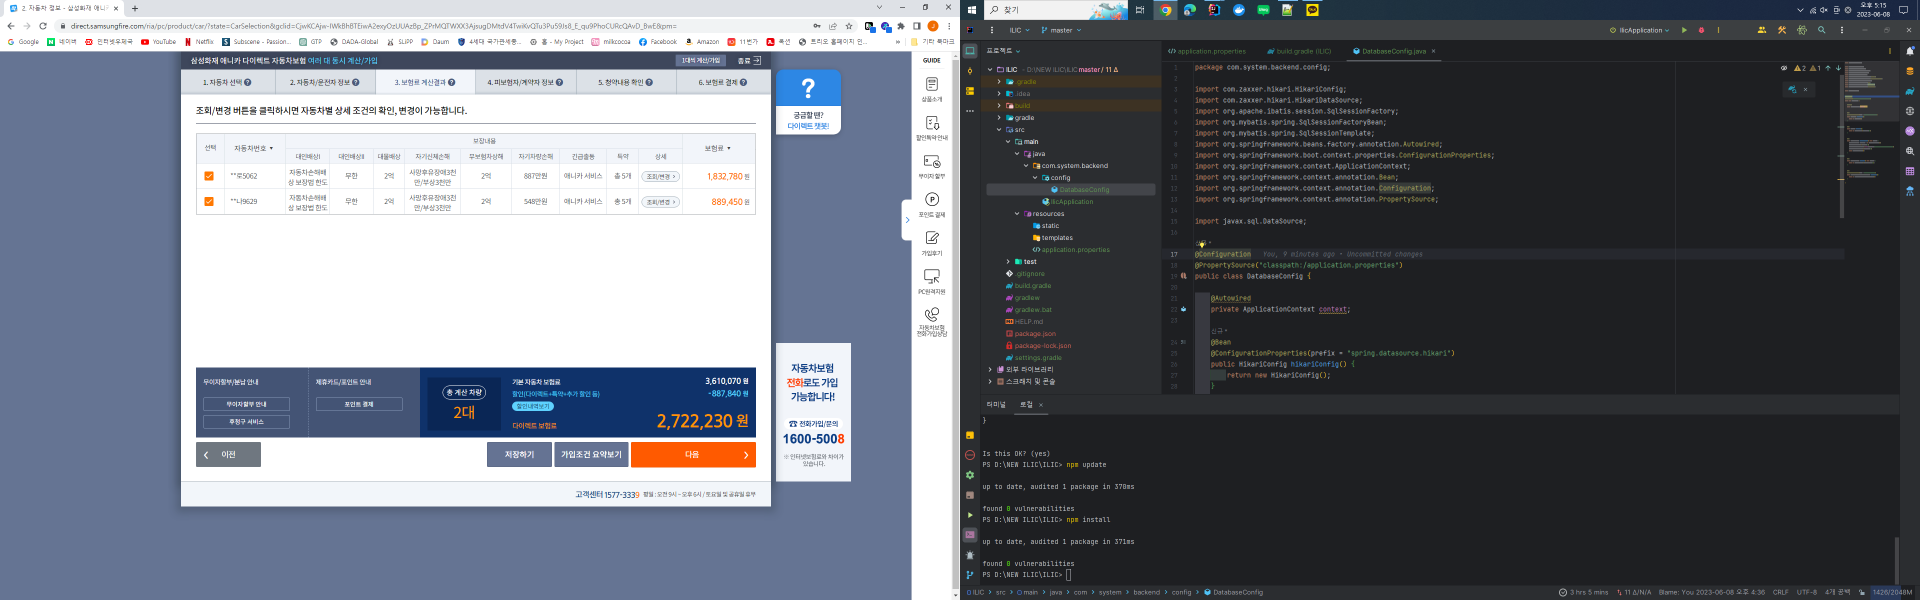1920x600 pixels.
Task: Click the Debug bug icon in IntelliJ toolbar
Action: tap(1701, 30)
